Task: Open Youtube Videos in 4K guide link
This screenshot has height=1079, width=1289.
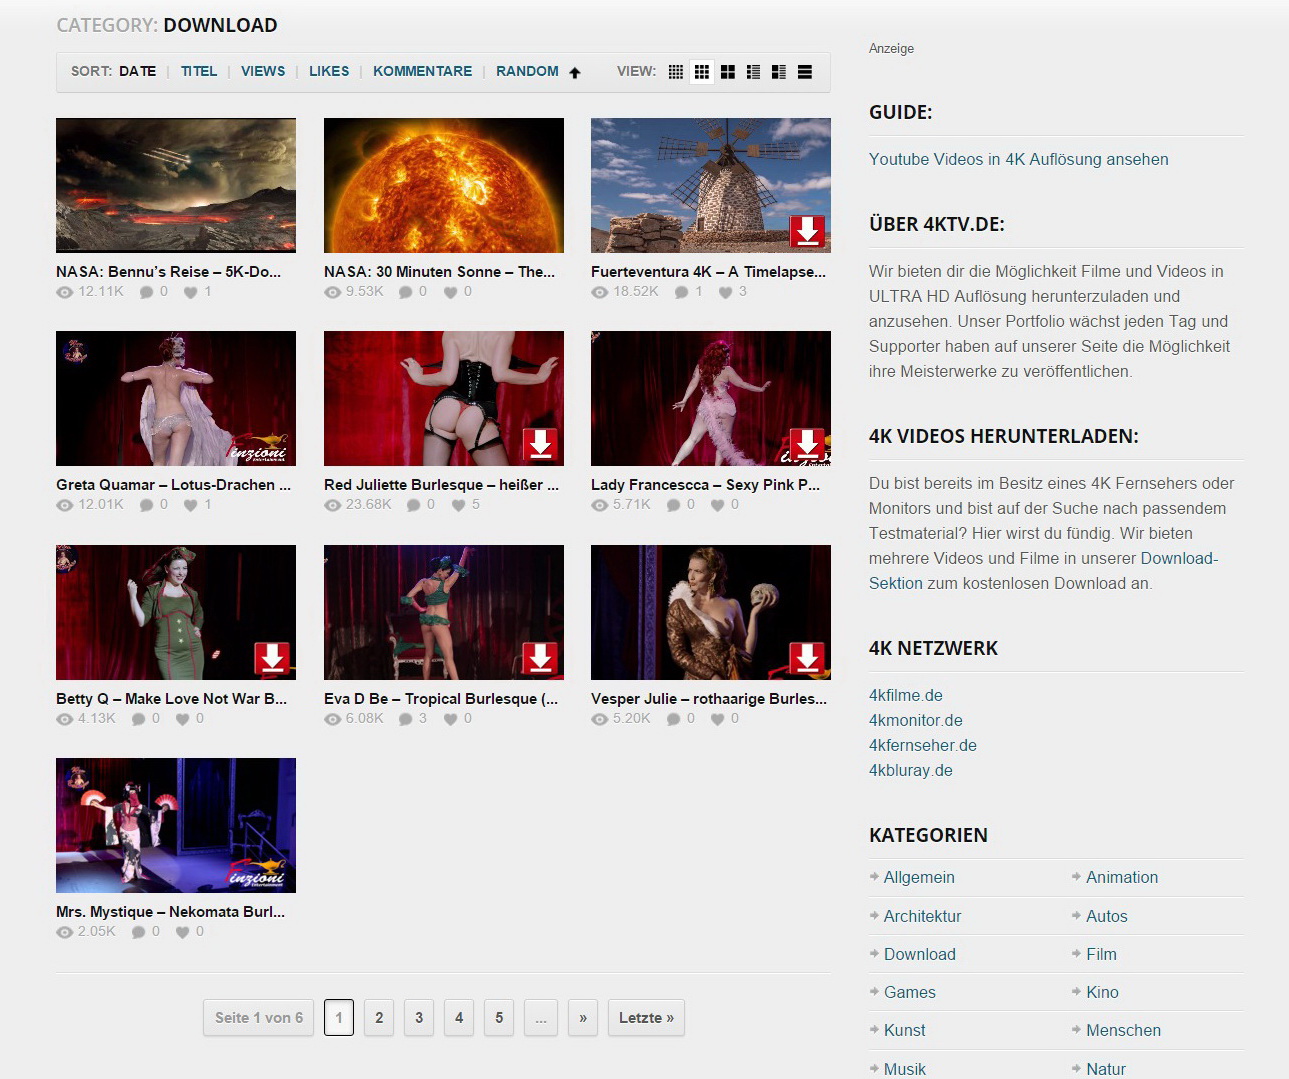Action: 1018,159
